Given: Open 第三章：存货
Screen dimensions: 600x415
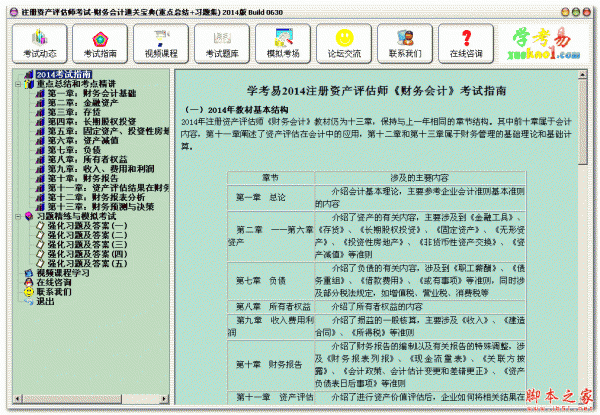Looking at the screenshot, I should 74,112.
